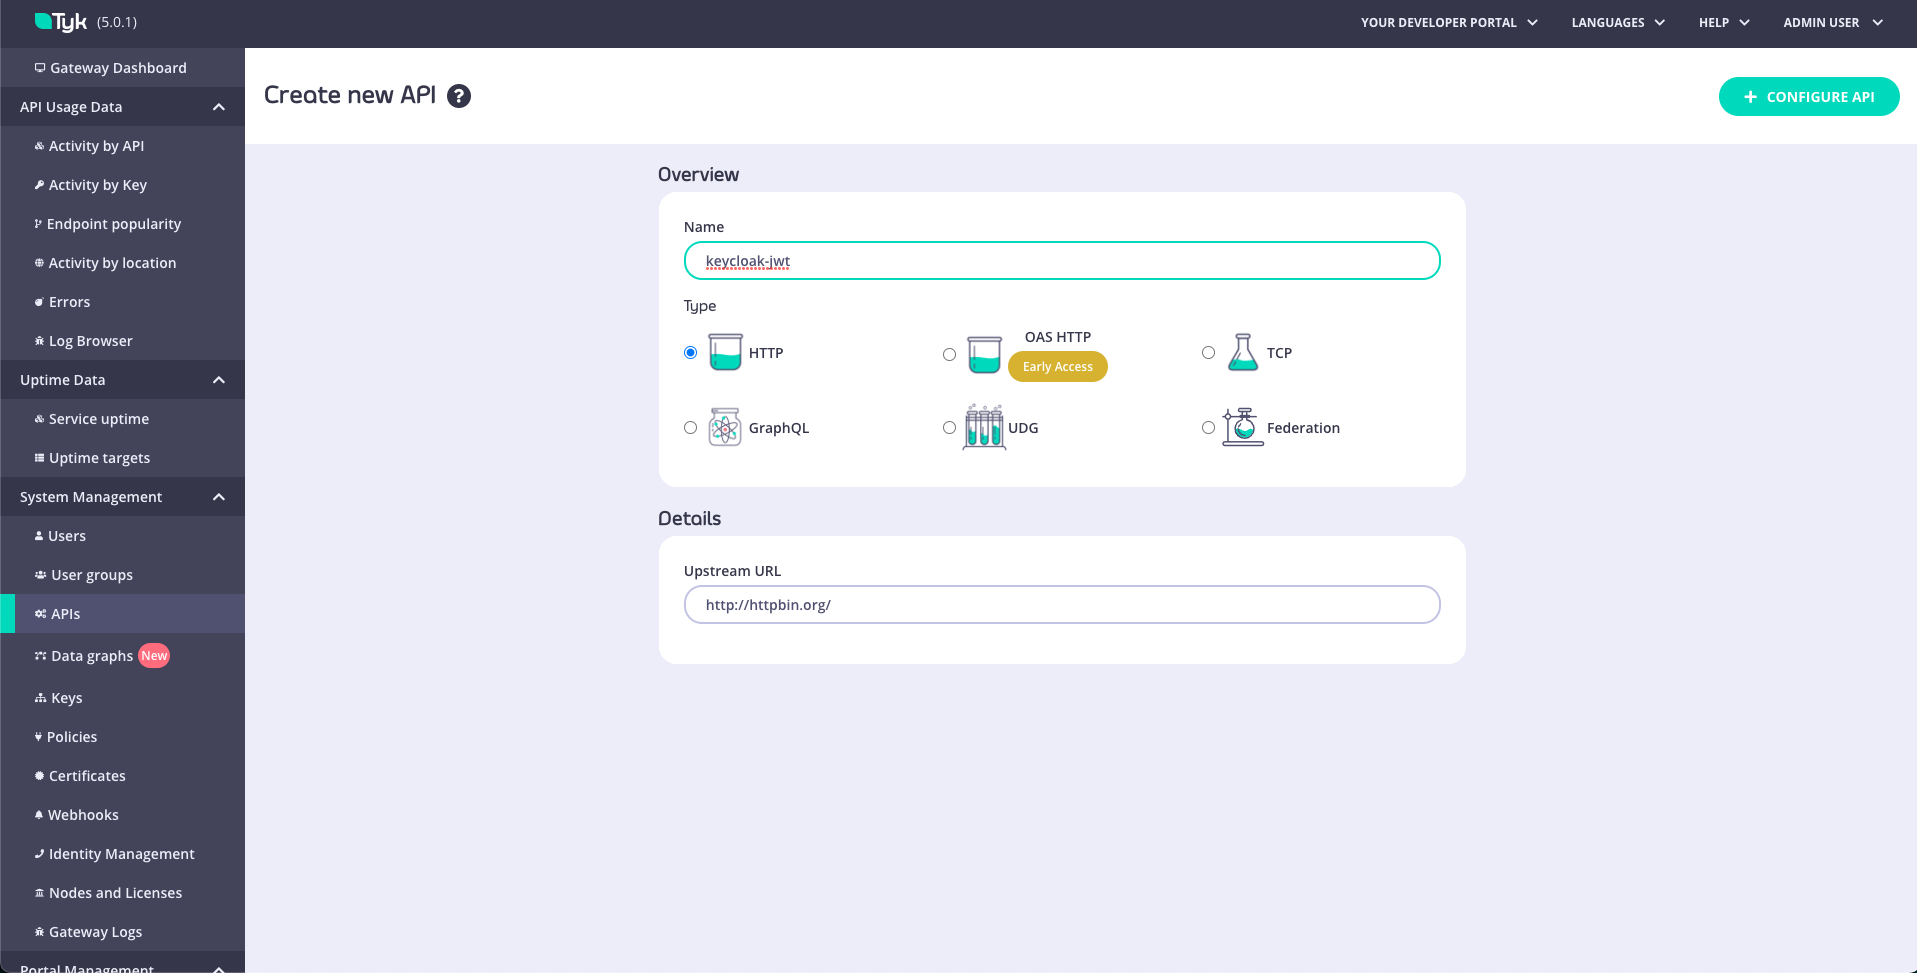Click the help question mark icon
This screenshot has height=973, width=1917.
459,96
